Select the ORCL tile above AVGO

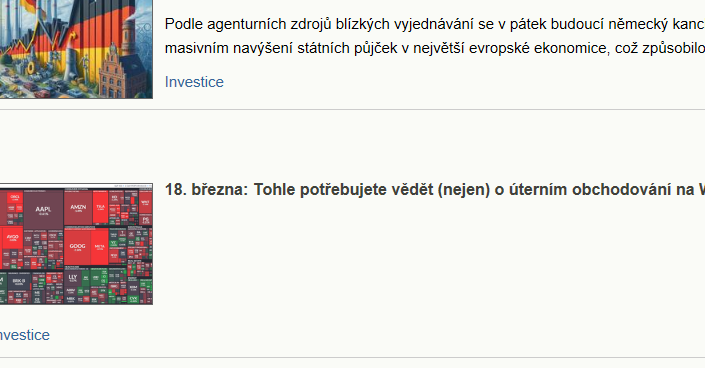click(15, 197)
